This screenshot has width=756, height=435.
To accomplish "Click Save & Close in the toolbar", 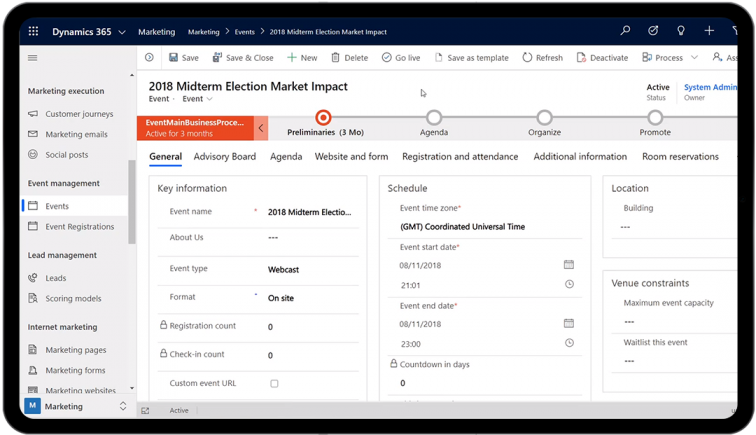I will click(x=241, y=58).
